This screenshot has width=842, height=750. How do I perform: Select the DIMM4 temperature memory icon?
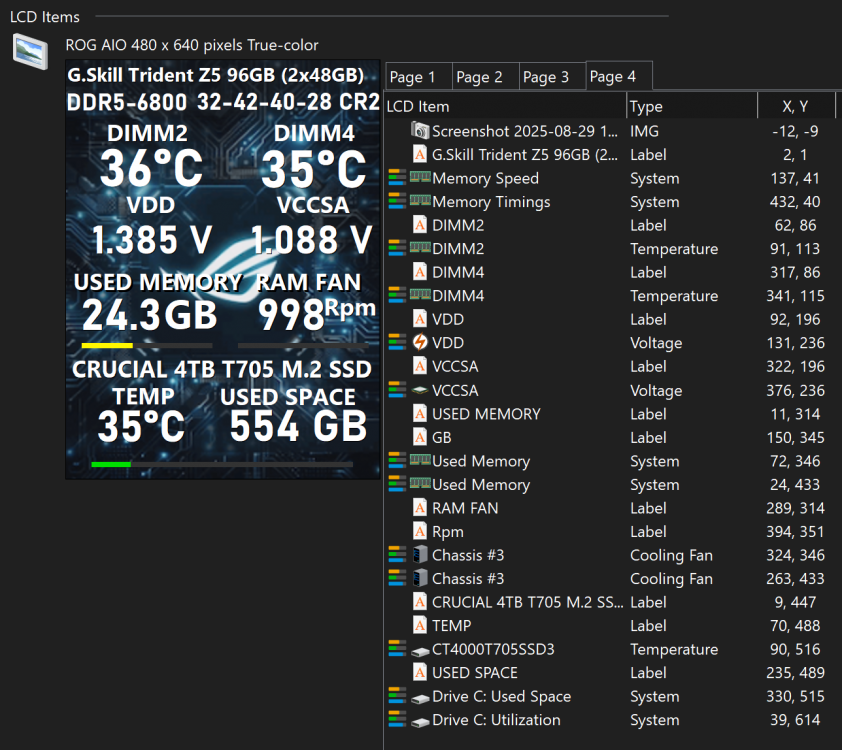click(x=420, y=294)
